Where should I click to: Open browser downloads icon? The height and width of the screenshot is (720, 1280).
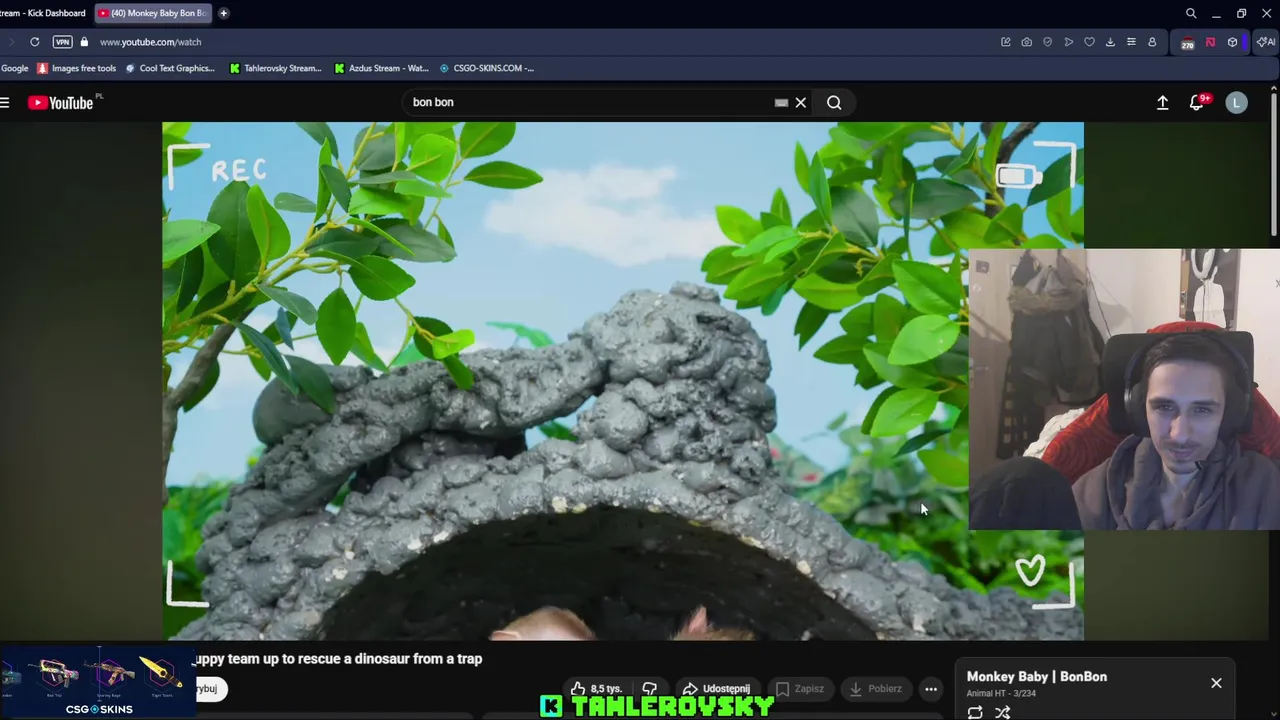coord(1110,42)
